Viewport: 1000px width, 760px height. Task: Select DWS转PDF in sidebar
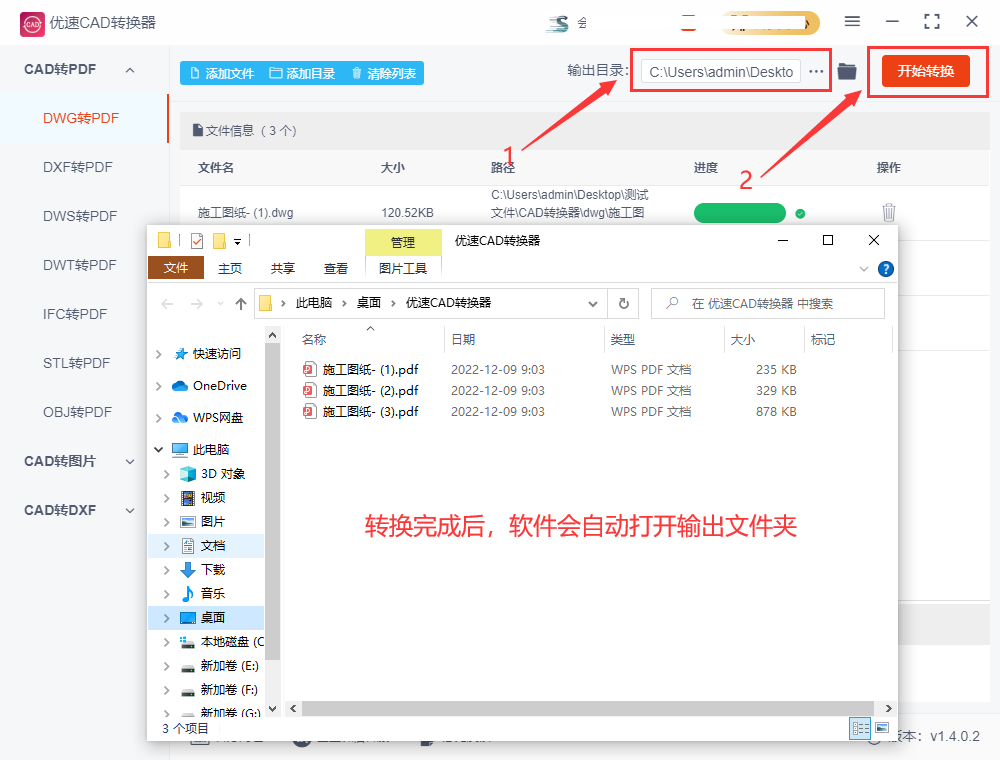click(80, 217)
